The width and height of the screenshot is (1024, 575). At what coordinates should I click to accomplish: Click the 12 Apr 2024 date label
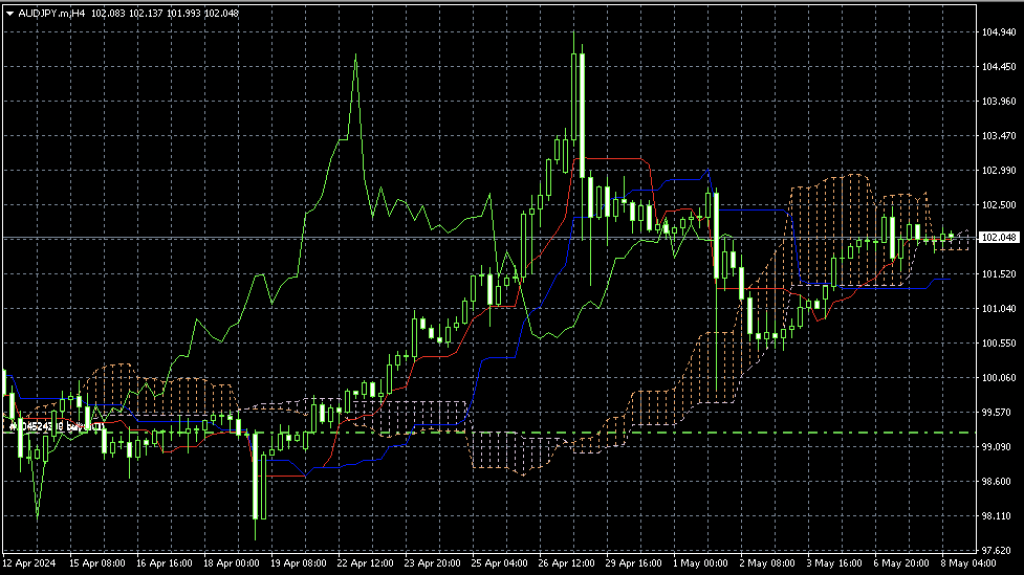[x=30, y=563]
